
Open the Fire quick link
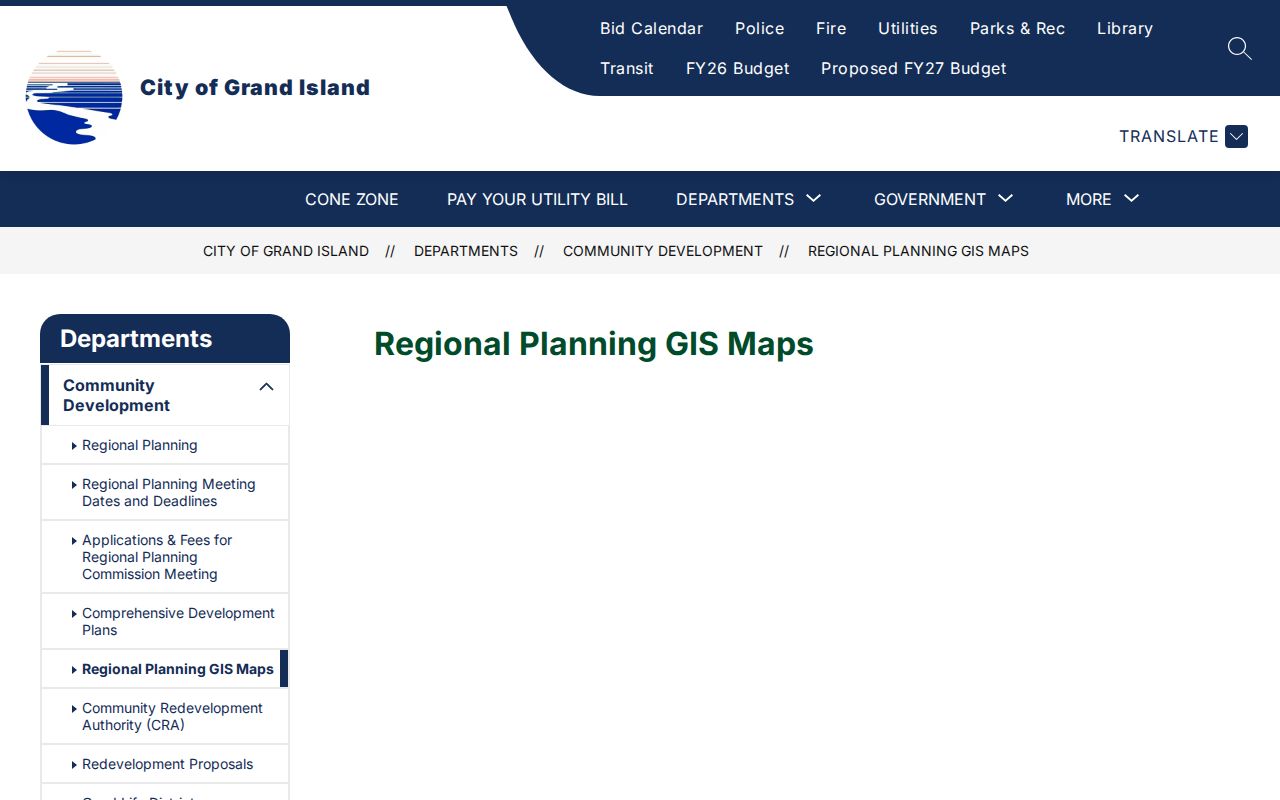(831, 29)
